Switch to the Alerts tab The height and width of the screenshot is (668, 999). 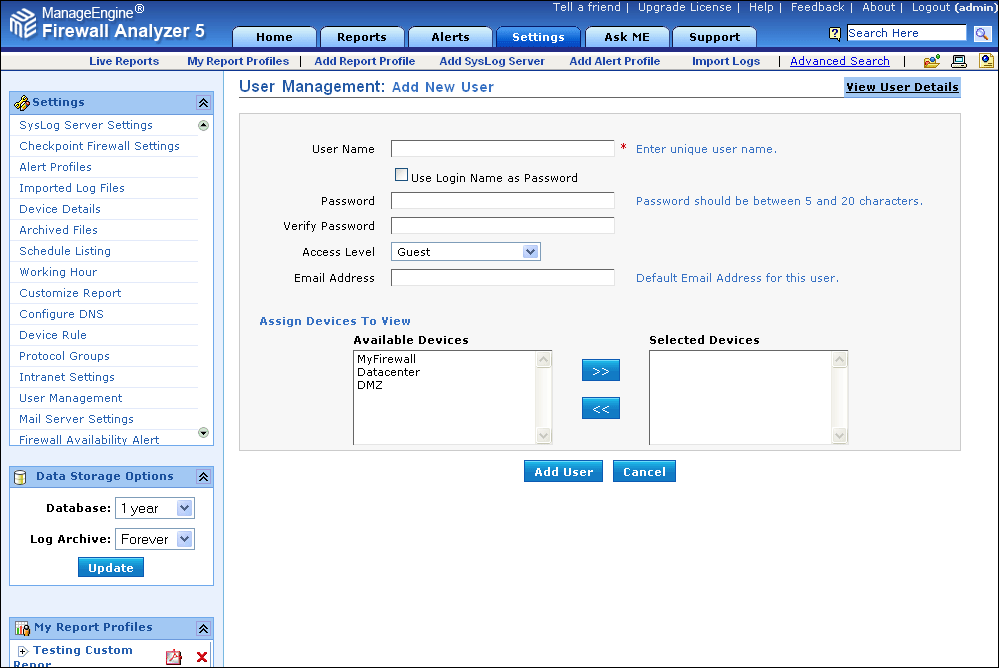(450, 37)
